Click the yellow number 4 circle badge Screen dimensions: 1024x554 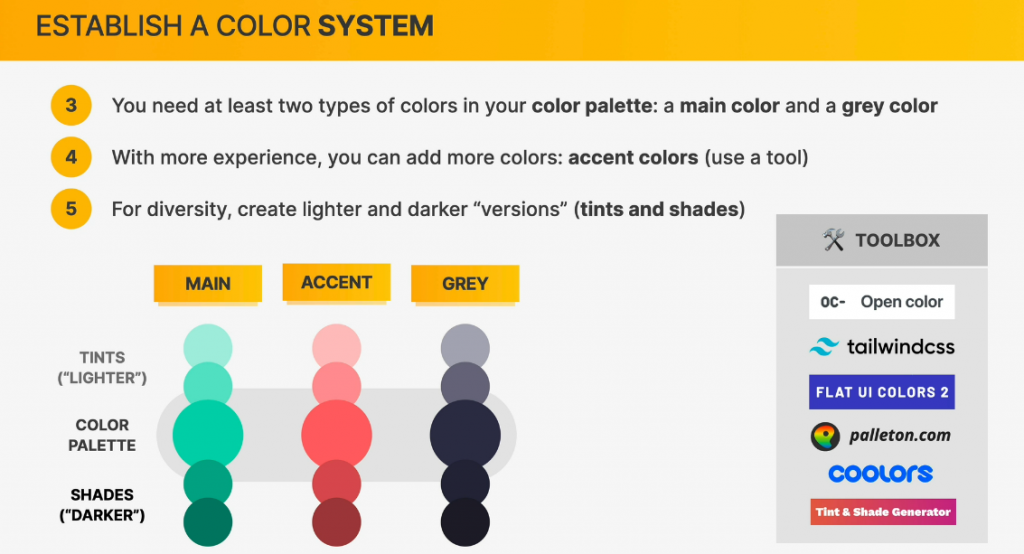(x=71, y=157)
